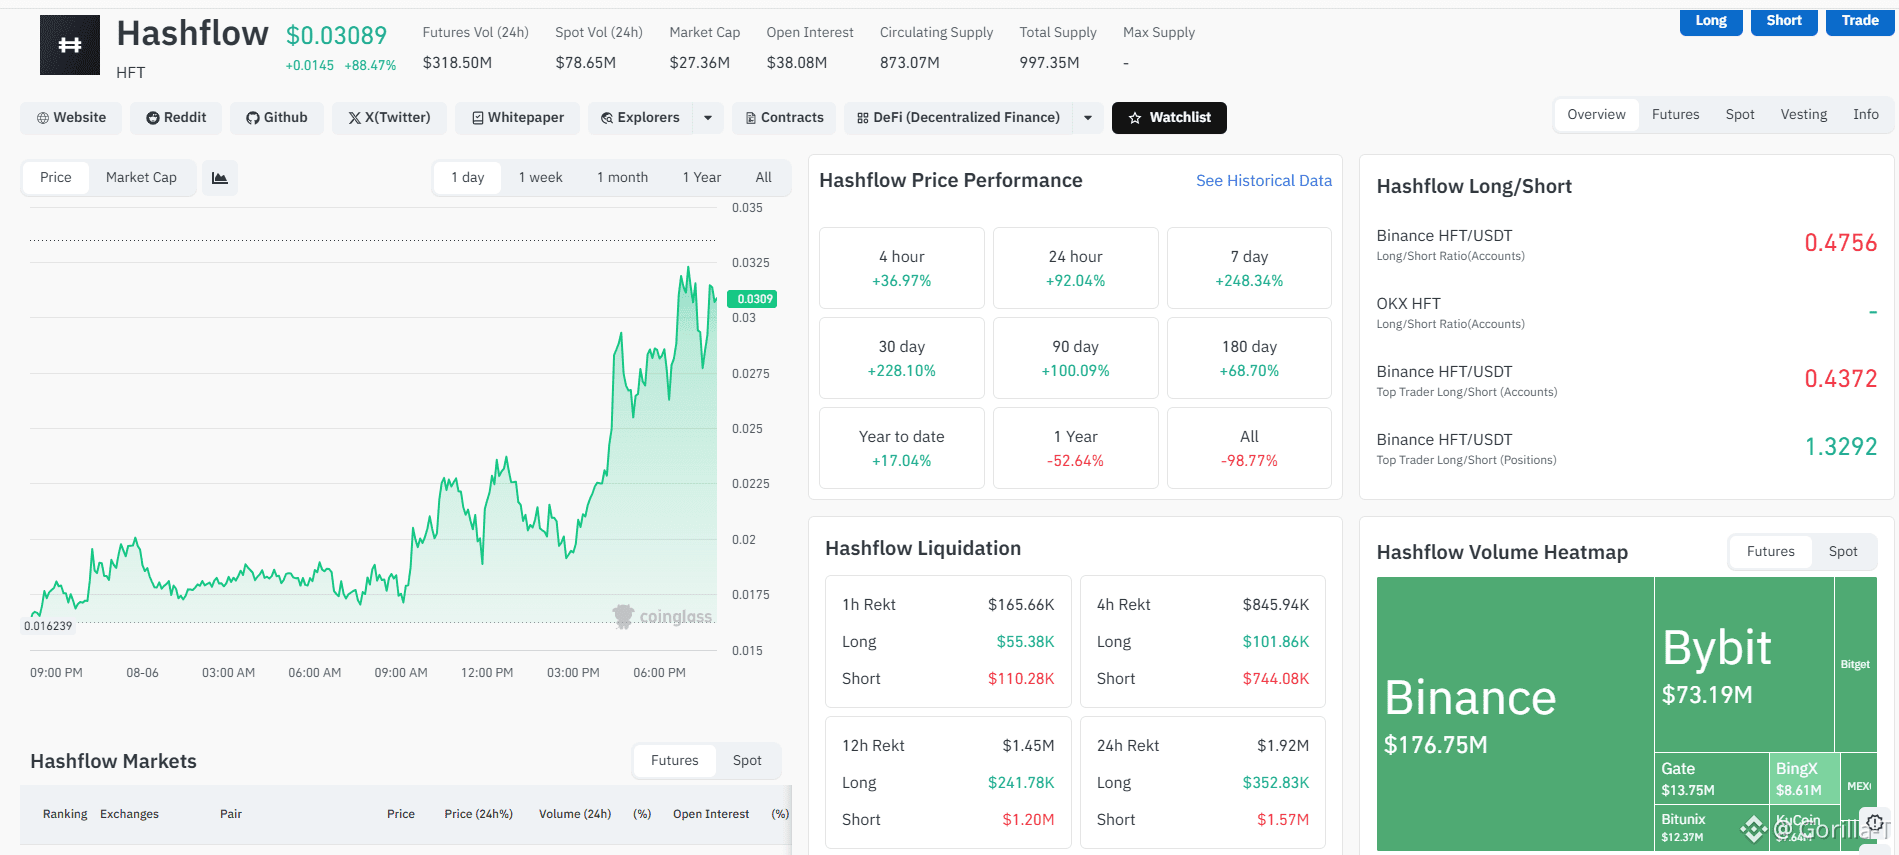Add Hashflow to Watchlist
The width and height of the screenshot is (1899, 855).
pos(1169,118)
